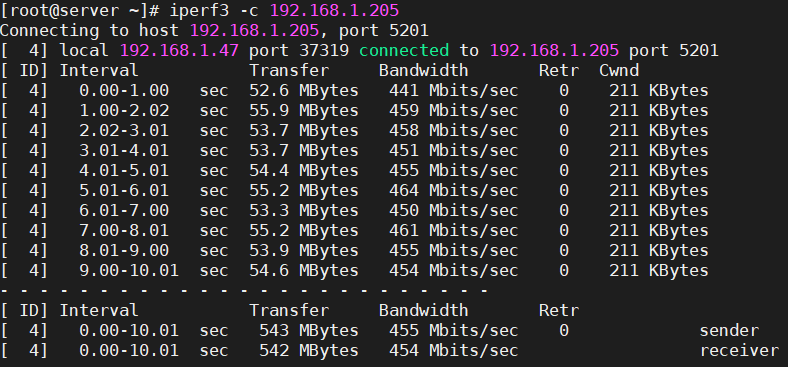Viewport: 788px width, 367px height.
Task: Select the pink IP 192.168.1.205 in command line
Action: coord(335,10)
